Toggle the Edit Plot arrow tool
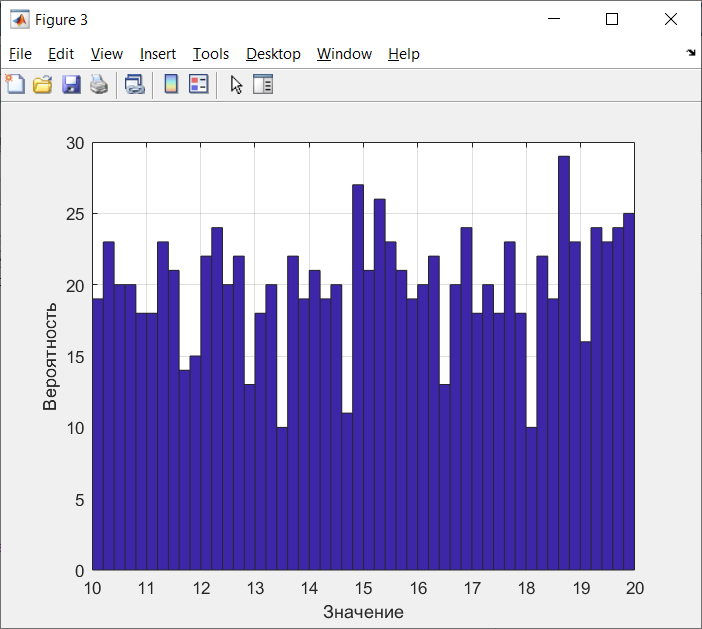This screenshot has width=702, height=629. [x=236, y=84]
